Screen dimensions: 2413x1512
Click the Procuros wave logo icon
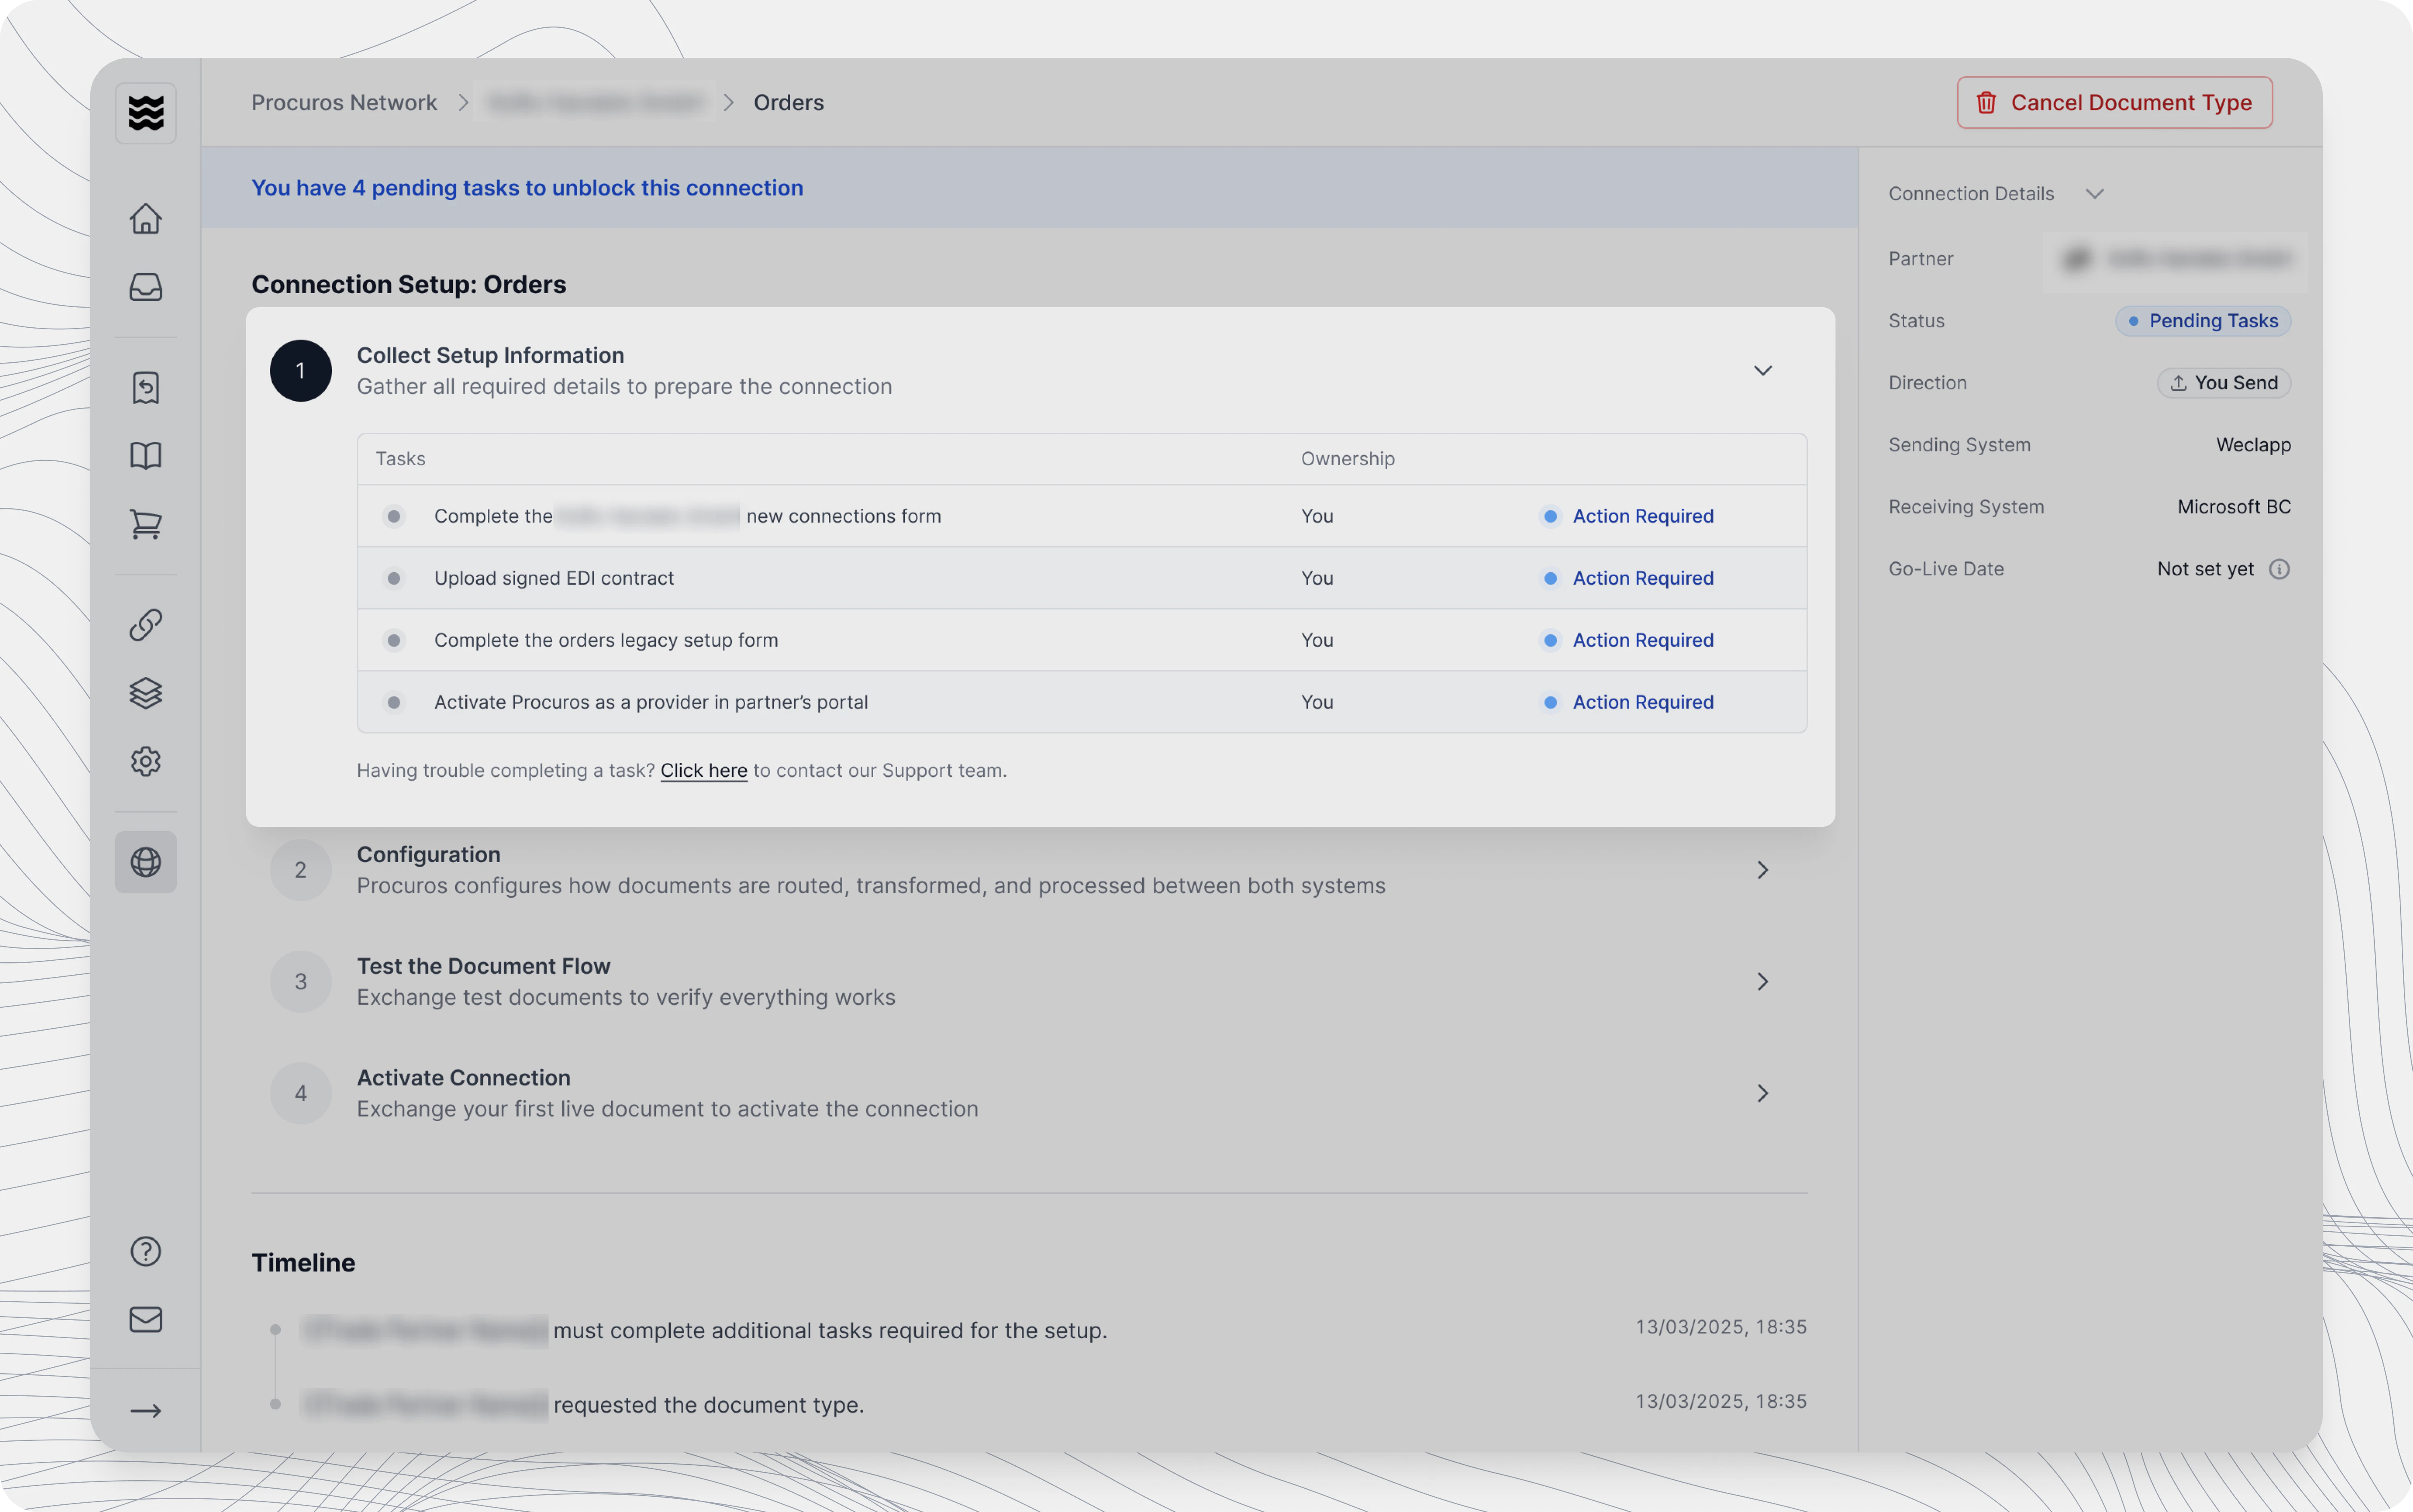click(x=146, y=113)
